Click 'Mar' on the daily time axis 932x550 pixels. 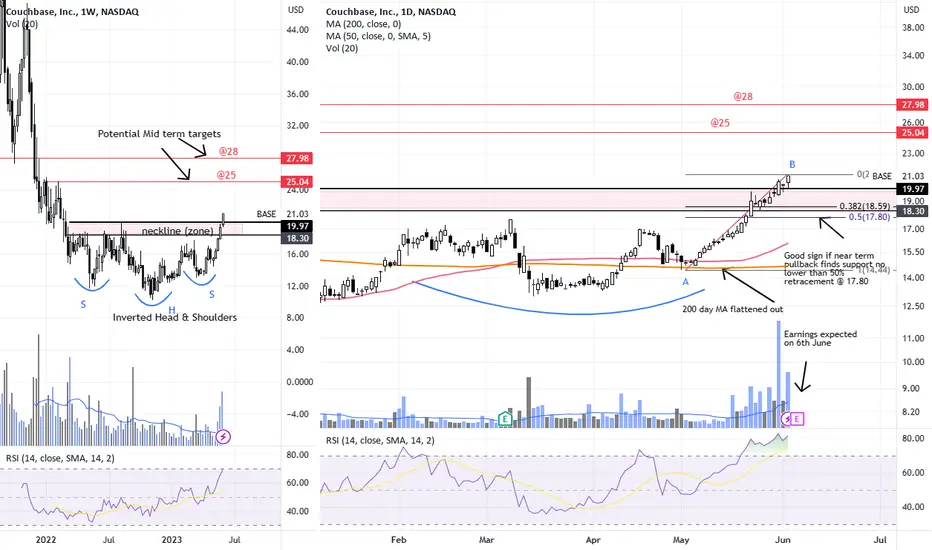point(486,539)
